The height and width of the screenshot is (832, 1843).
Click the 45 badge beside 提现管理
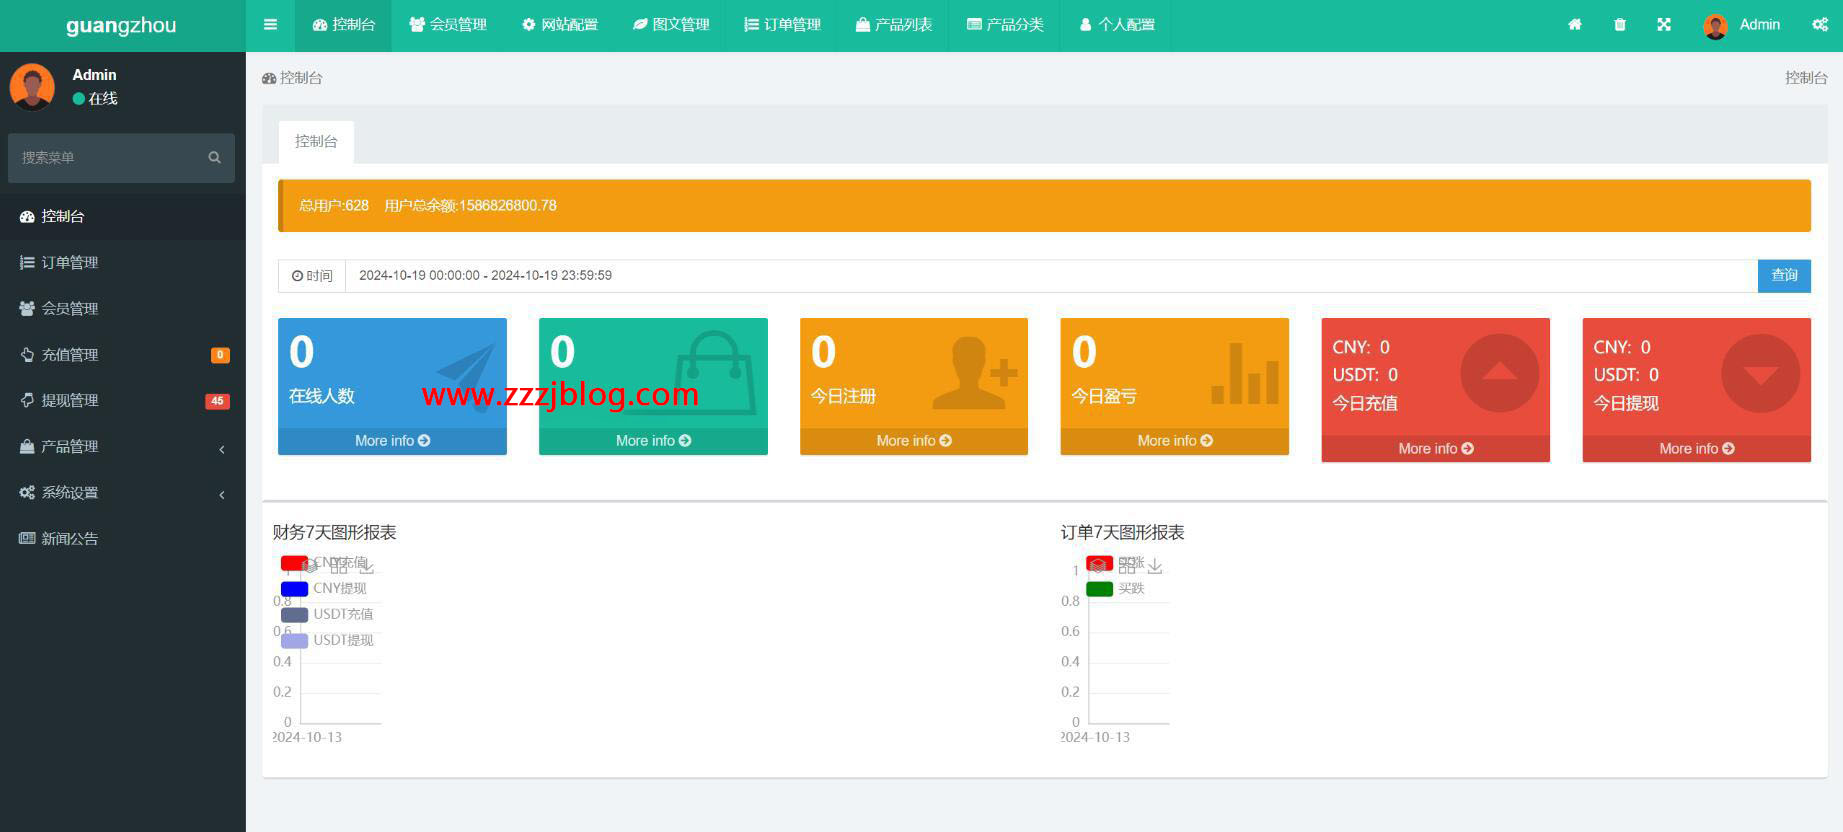217,401
